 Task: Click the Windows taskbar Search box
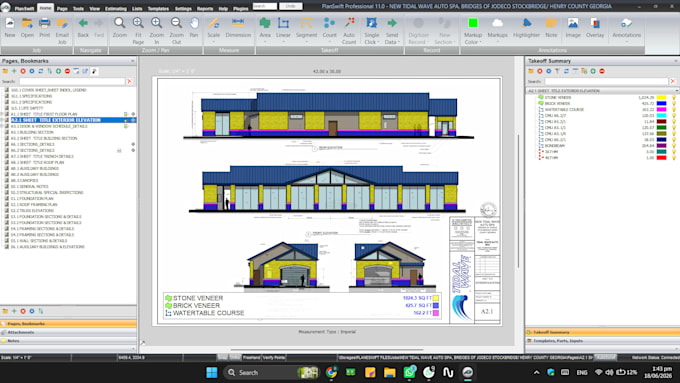point(271,372)
